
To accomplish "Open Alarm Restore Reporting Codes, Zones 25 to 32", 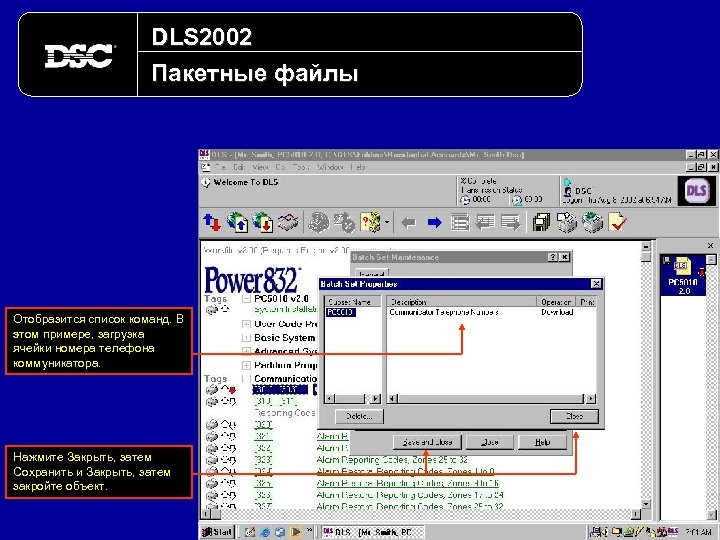I will tap(410, 506).
